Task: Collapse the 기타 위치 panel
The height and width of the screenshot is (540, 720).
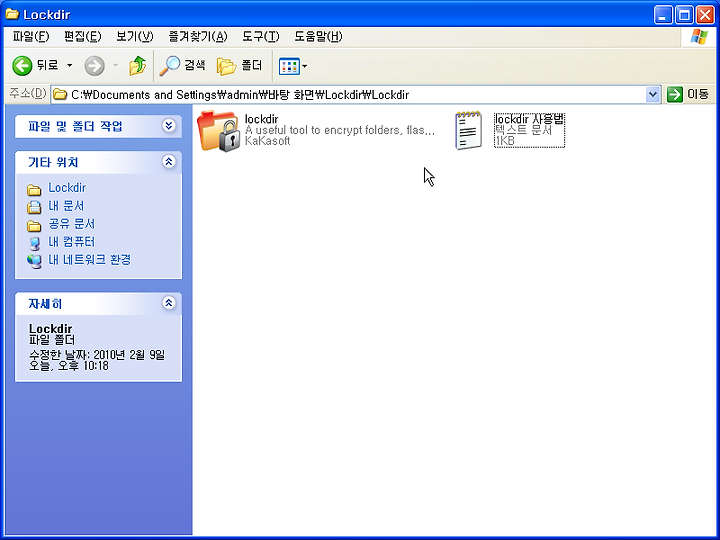Action: [x=169, y=162]
